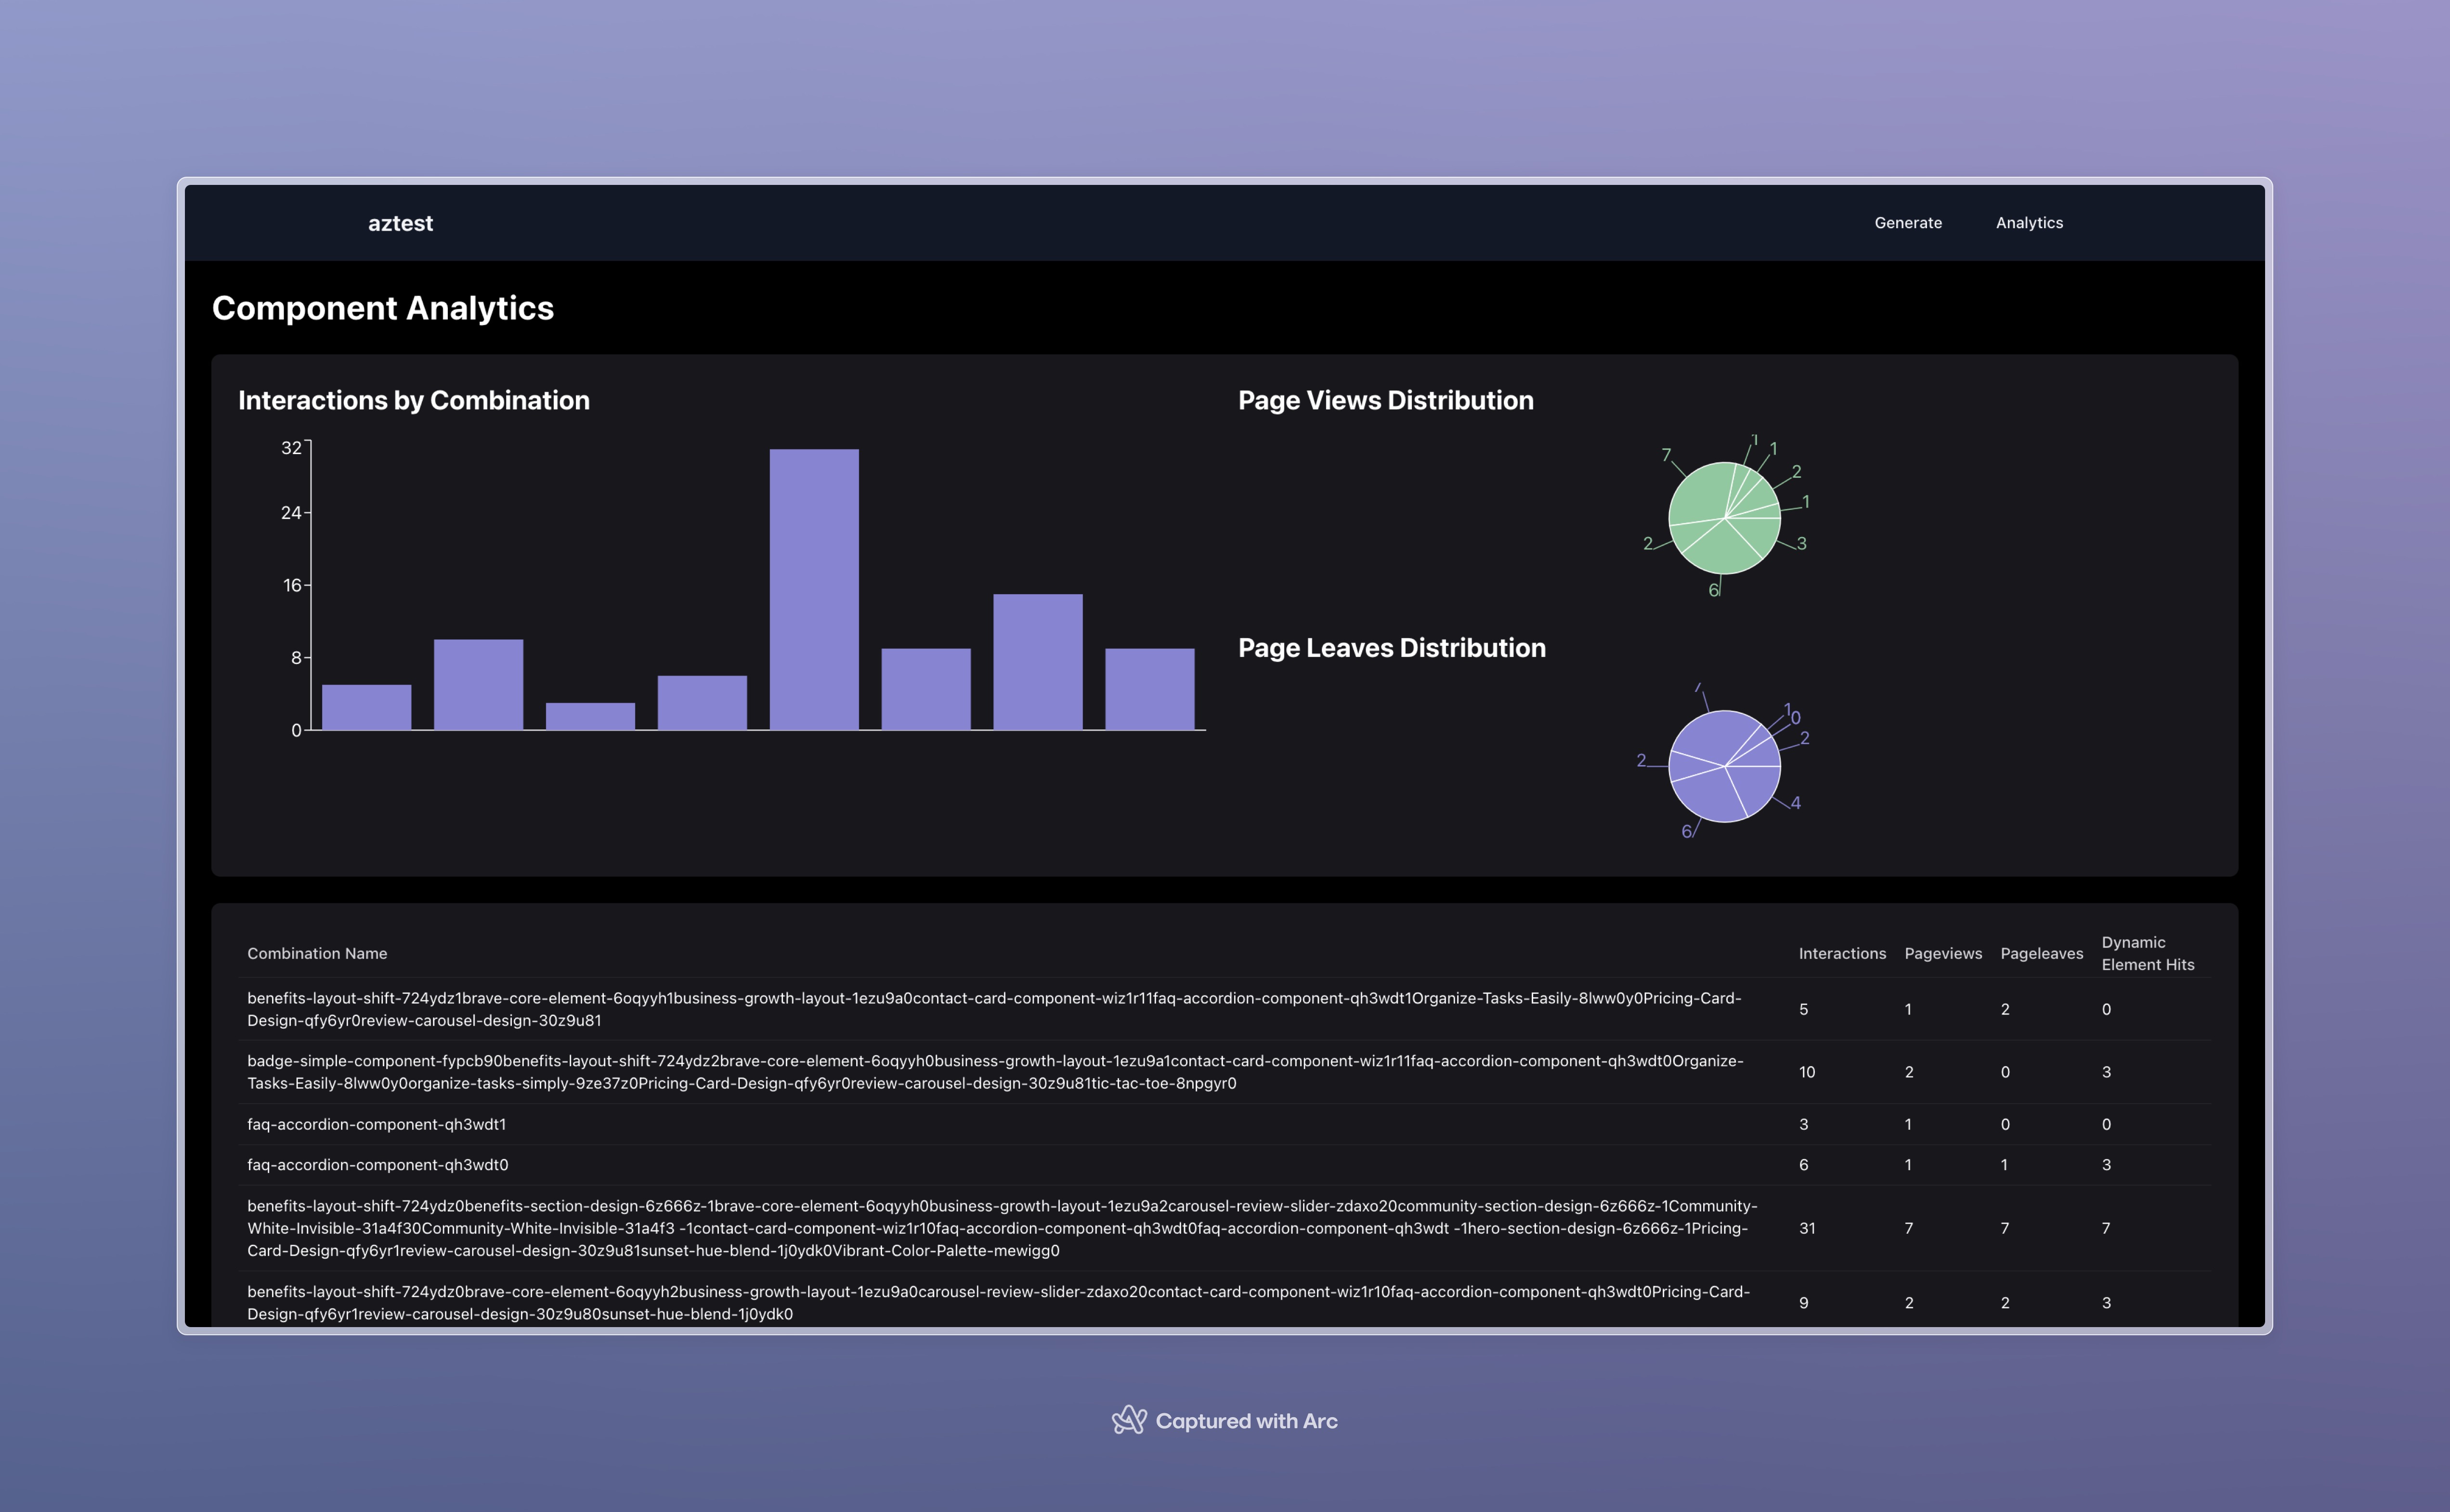Viewport: 2450px width, 1512px height.
Task: Click the Combination Name column header
Action: 317,953
